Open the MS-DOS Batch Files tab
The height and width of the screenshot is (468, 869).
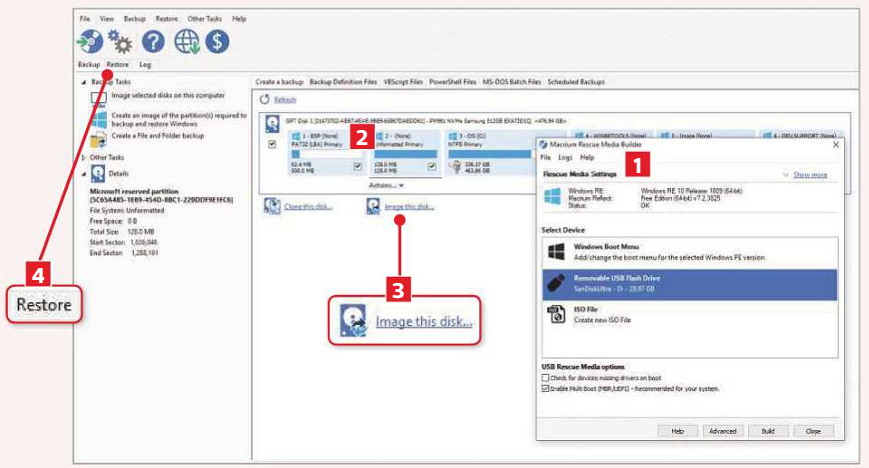(512, 82)
